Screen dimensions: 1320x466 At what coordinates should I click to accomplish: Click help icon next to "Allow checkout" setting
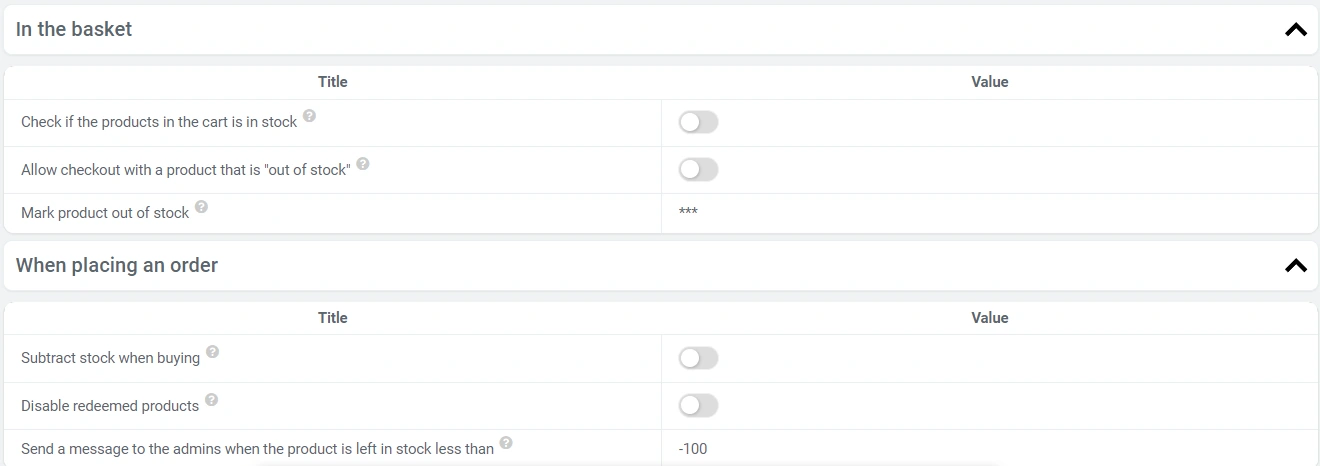coord(363,163)
